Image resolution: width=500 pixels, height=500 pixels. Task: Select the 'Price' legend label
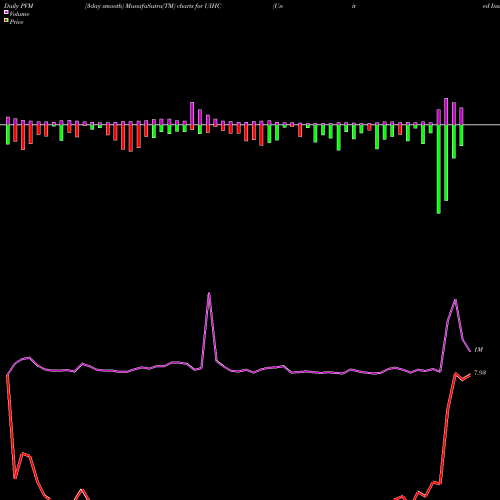[16, 22]
